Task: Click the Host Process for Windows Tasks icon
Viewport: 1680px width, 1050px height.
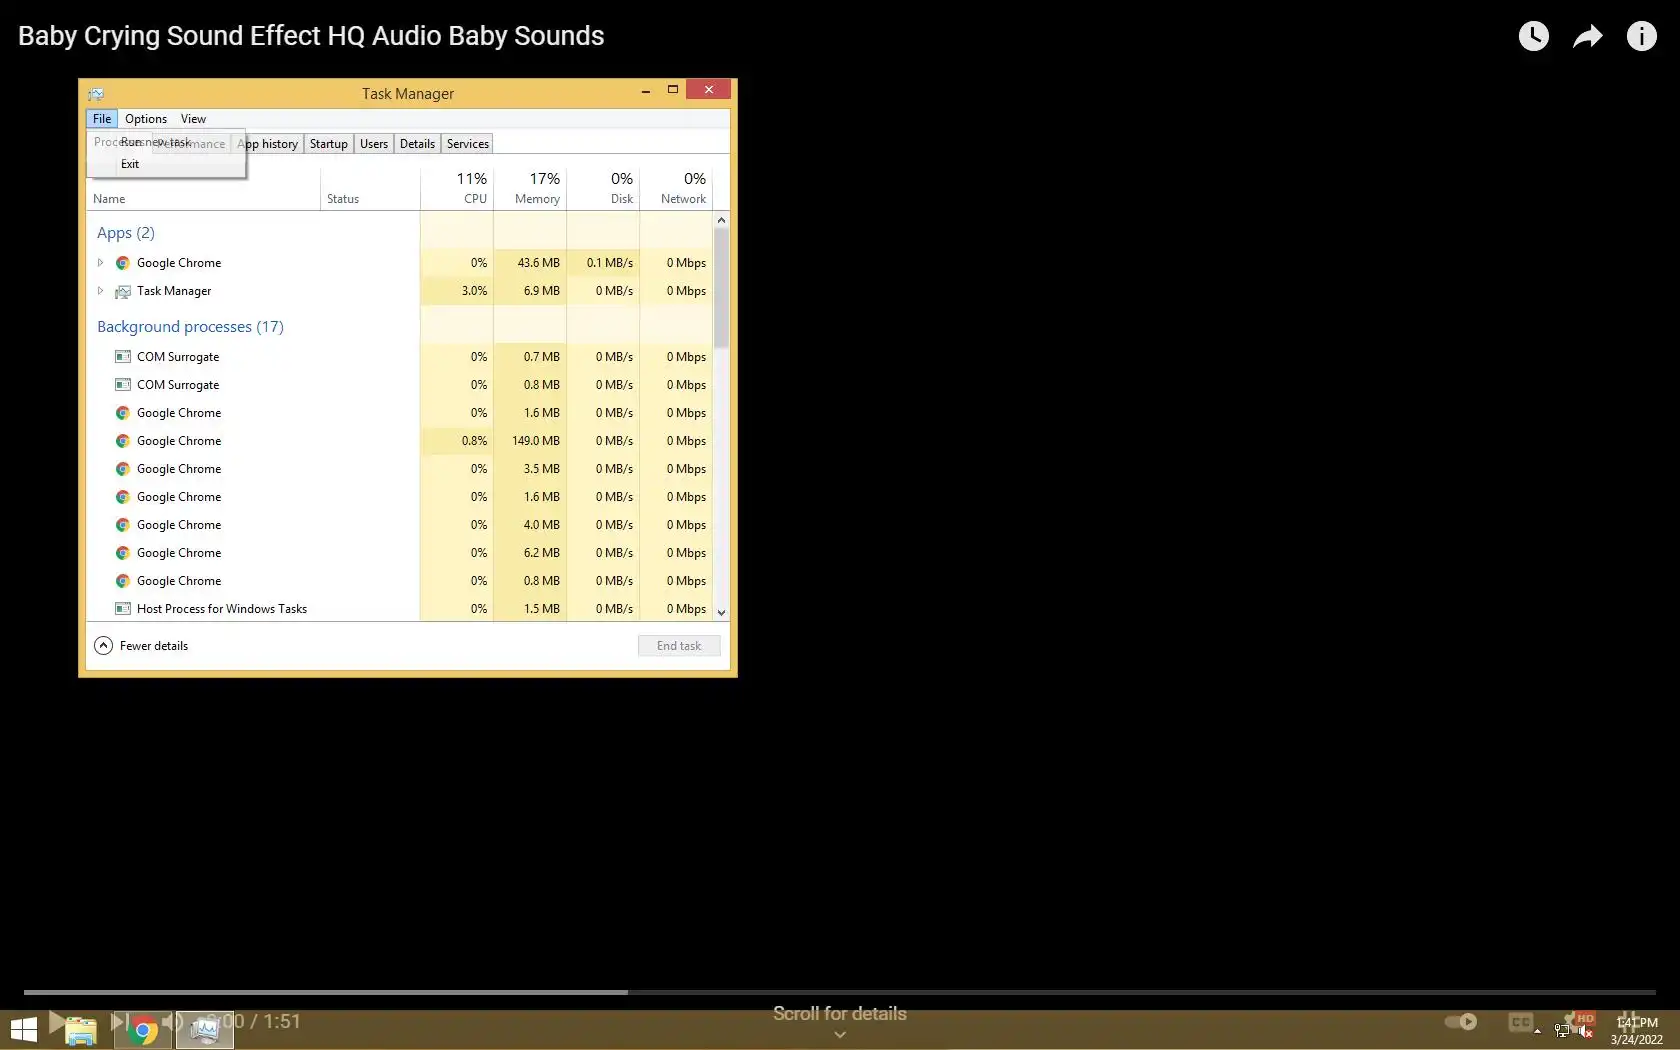Action: click(123, 609)
